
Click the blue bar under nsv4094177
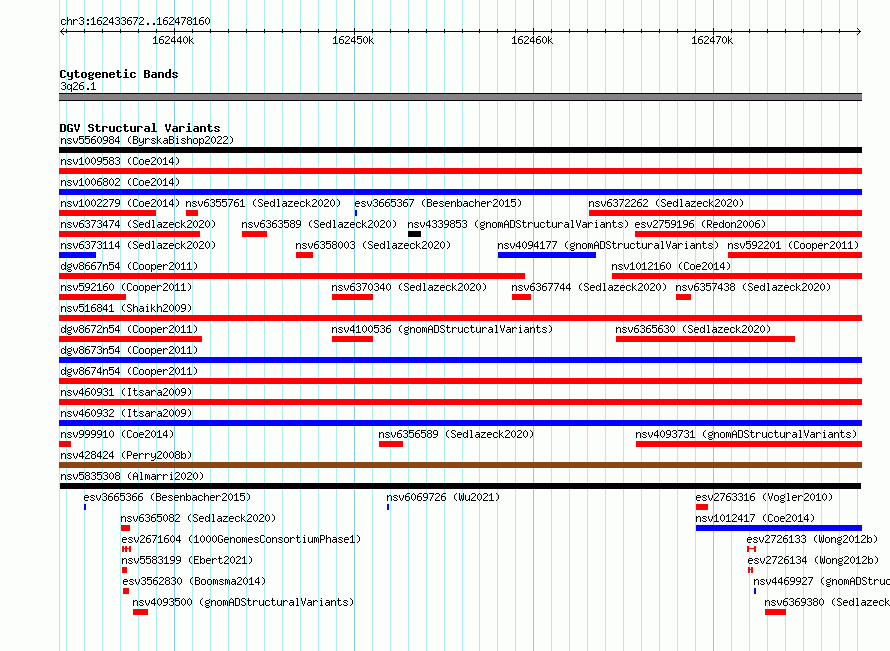click(x=547, y=255)
